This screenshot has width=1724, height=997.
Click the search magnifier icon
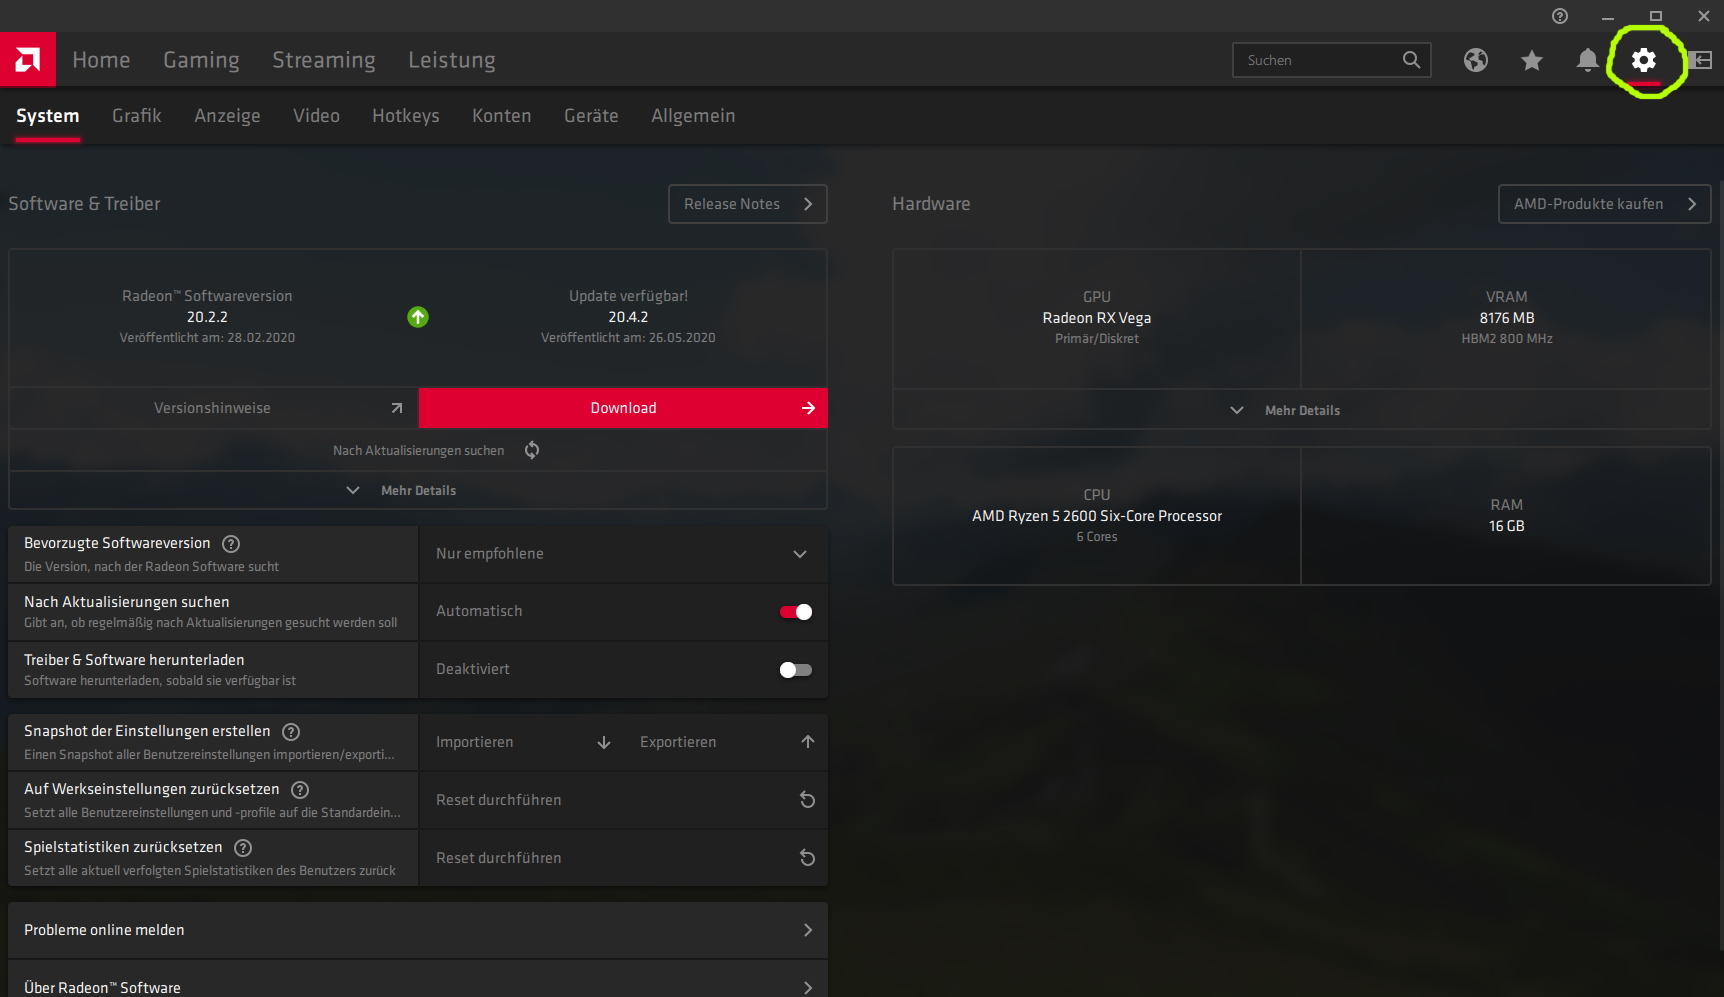tap(1411, 60)
